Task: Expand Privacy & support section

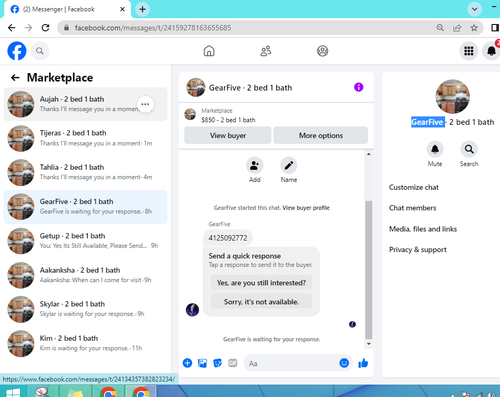Action: 418,250
